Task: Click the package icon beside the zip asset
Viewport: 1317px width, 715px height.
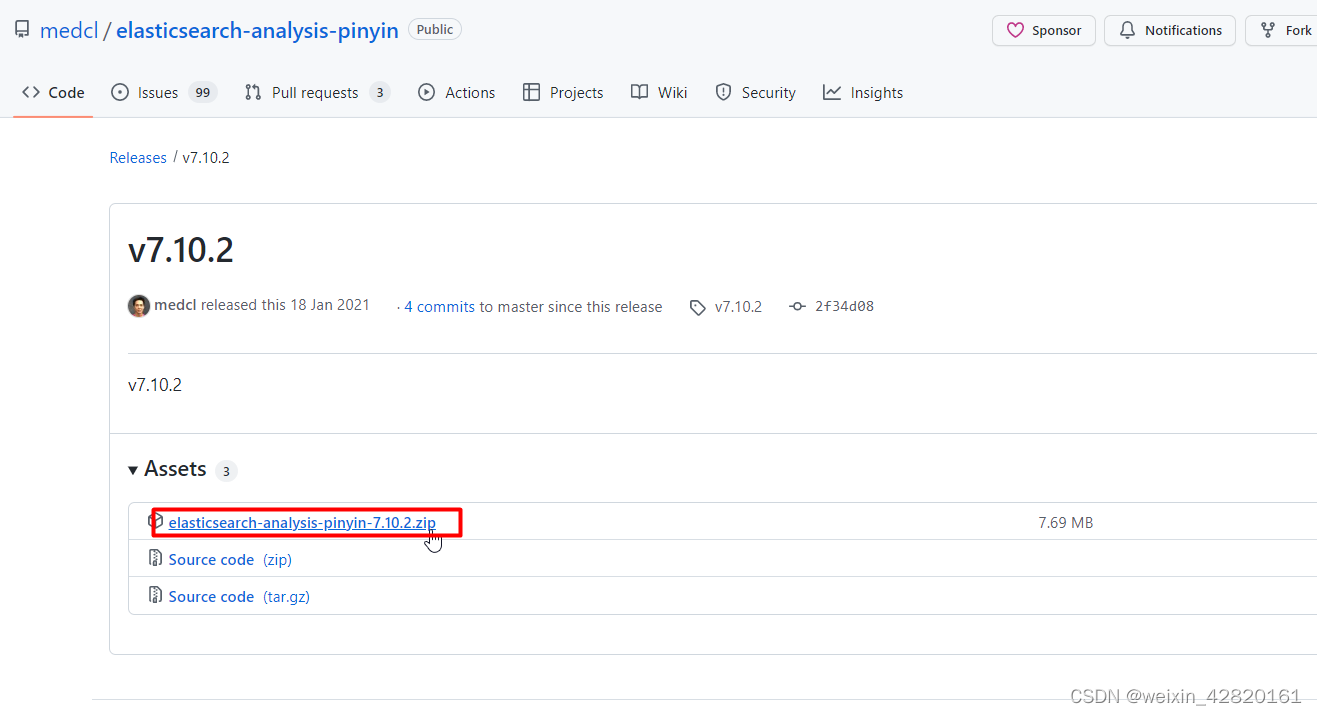Action: pos(156,522)
